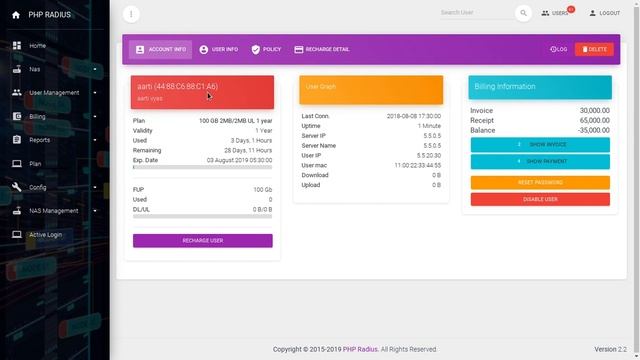Open Active Login in the sidebar

coord(46,235)
